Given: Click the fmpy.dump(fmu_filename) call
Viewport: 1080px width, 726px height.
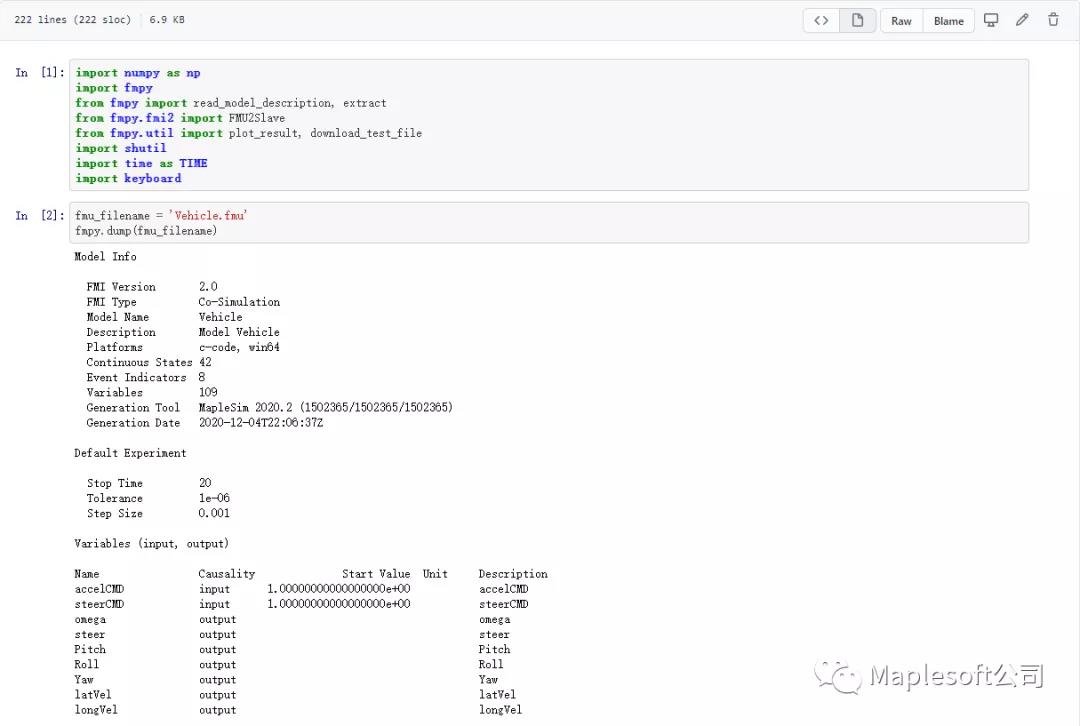Looking at the screenshot, I should pyautogui.click(x=146, y=230).
